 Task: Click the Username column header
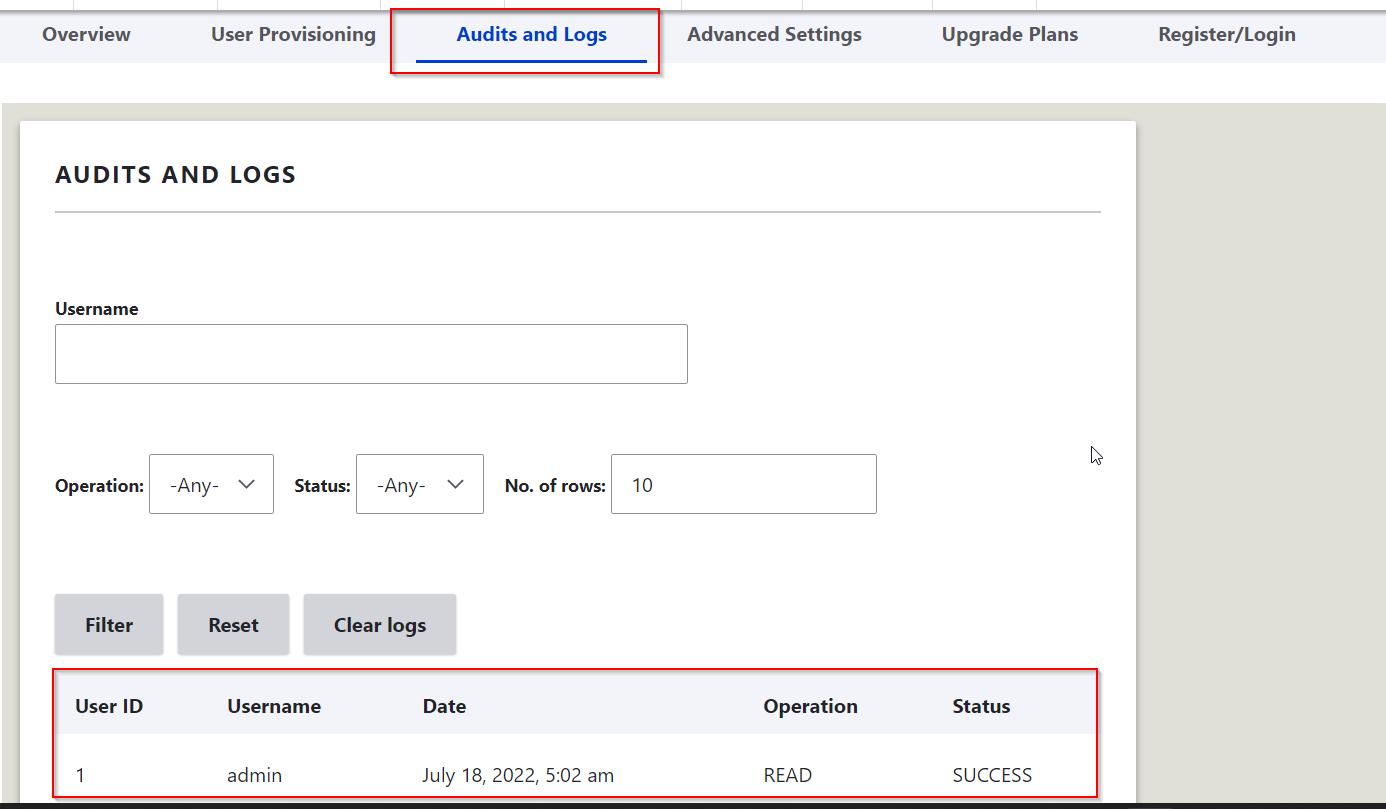pos(273,705)
